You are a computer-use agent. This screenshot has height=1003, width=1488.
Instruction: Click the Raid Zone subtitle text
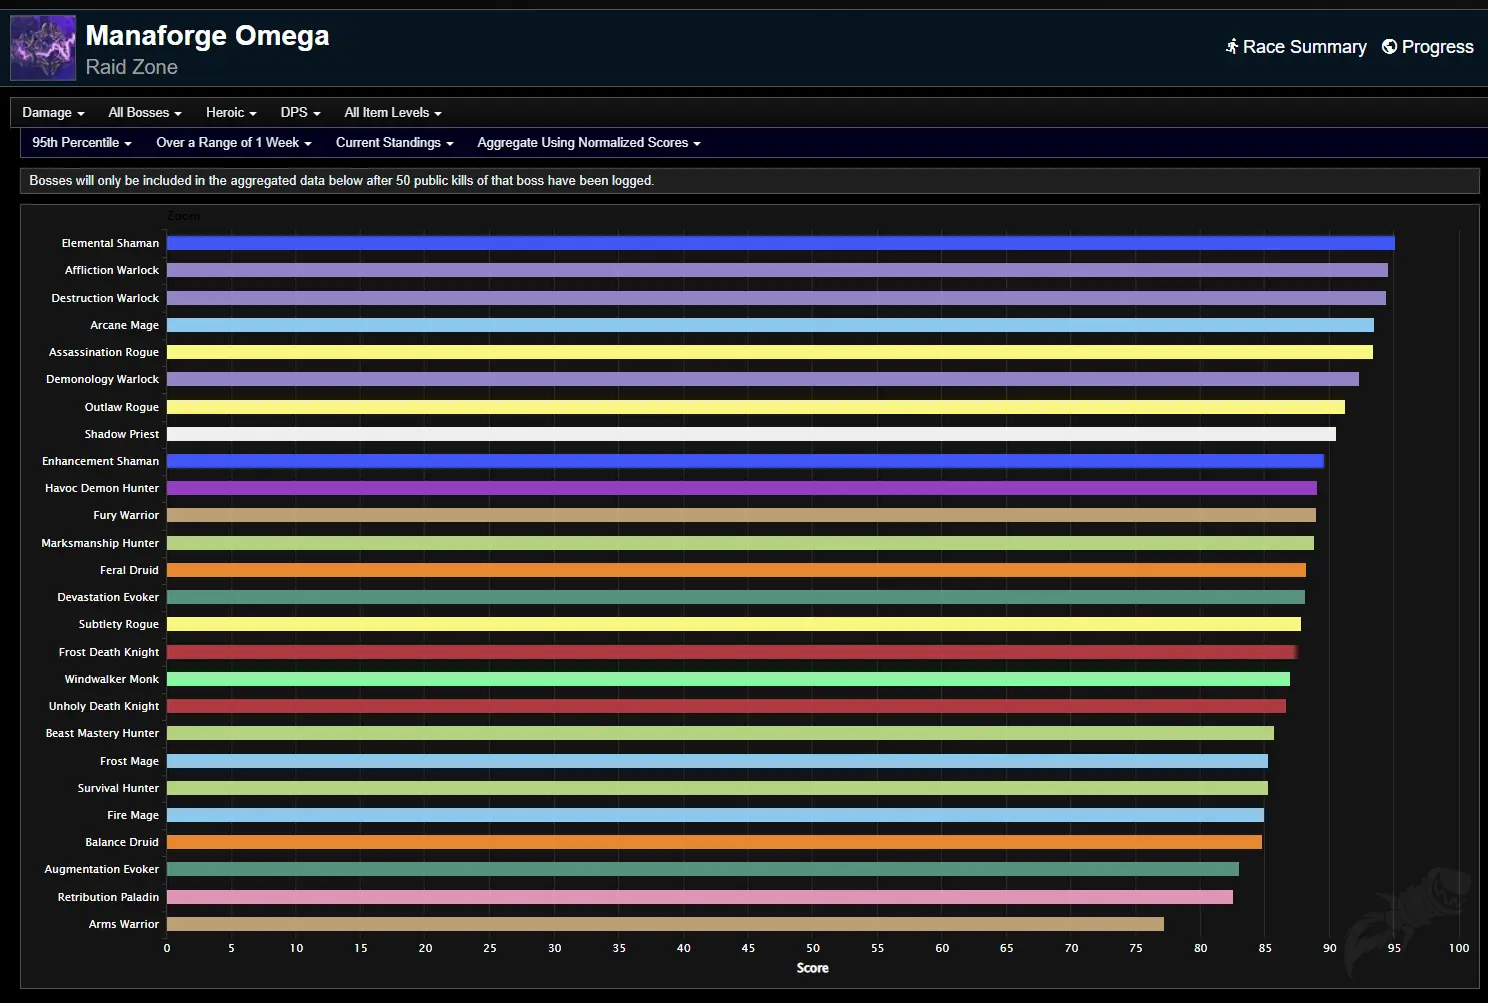(x=132, y=67)
